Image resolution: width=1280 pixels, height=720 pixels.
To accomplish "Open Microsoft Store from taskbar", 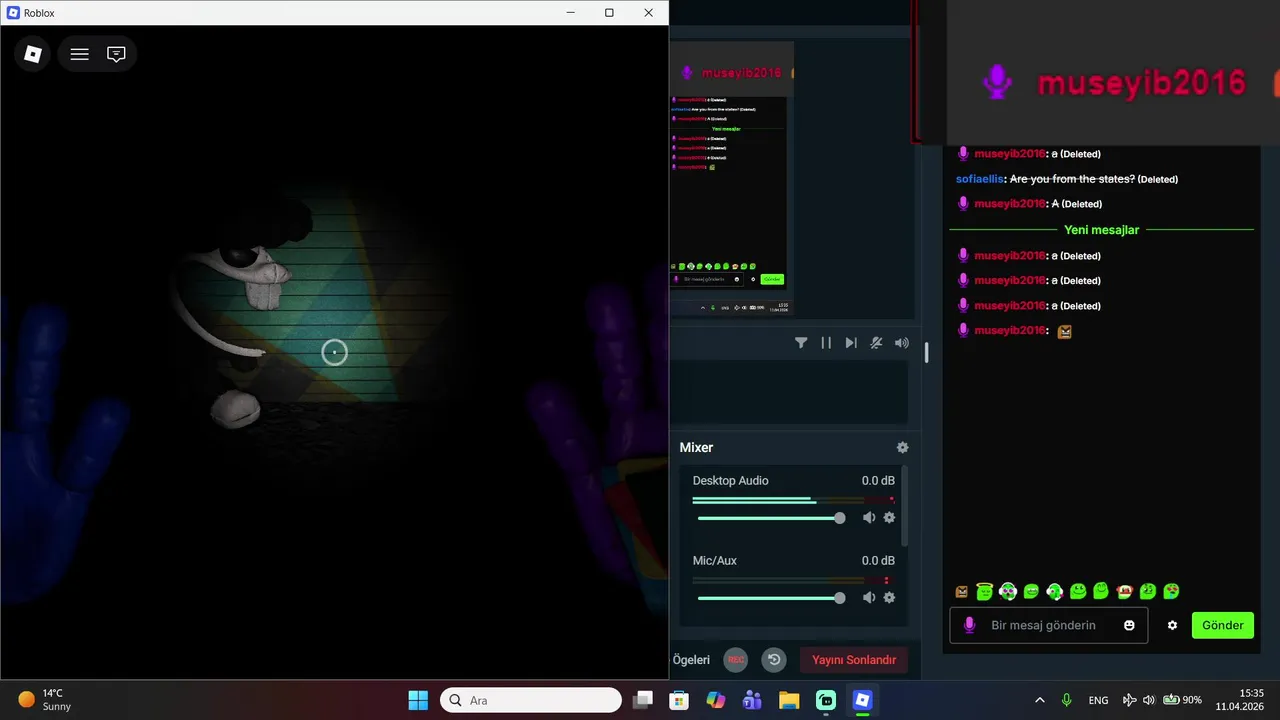I will point(679,700).
